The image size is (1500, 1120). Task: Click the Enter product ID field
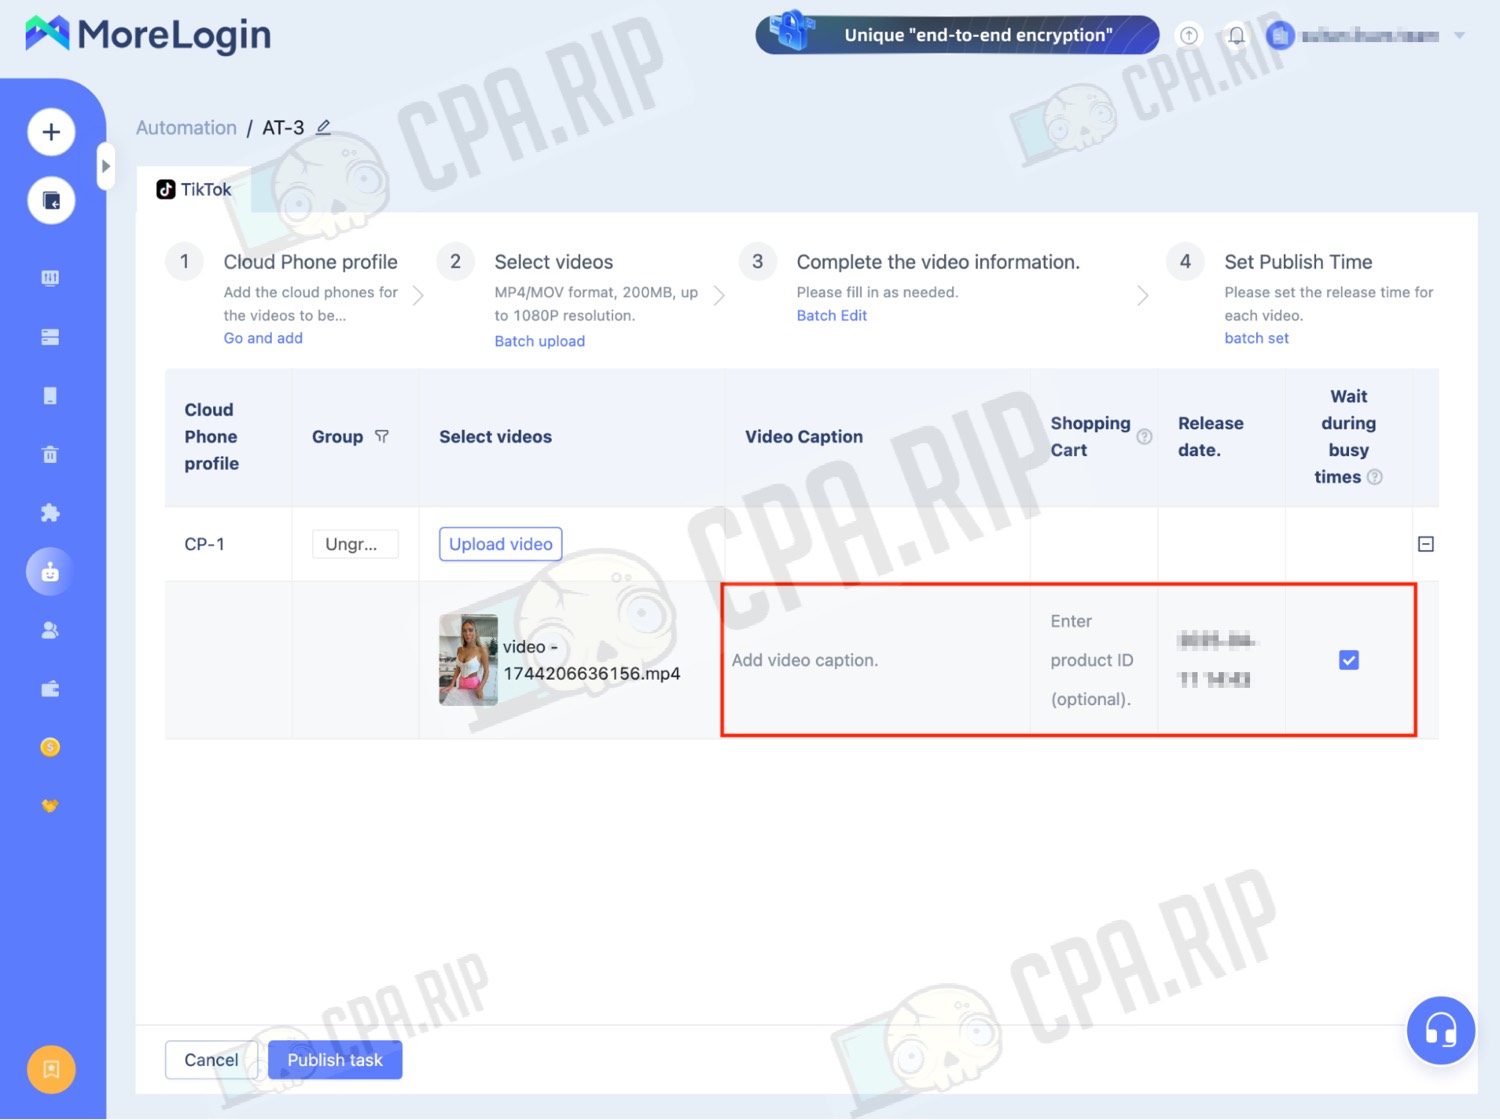[1092, 660]
